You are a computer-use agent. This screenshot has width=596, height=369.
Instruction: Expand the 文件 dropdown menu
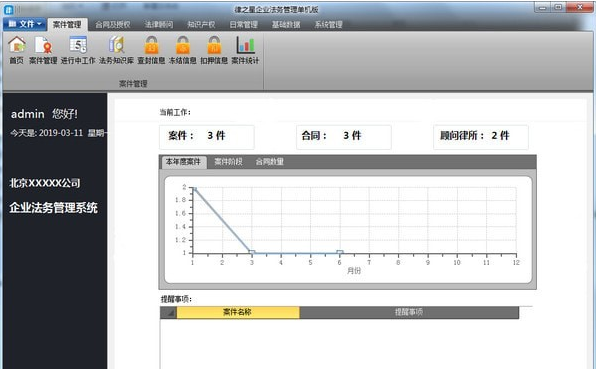pos(25,24)
